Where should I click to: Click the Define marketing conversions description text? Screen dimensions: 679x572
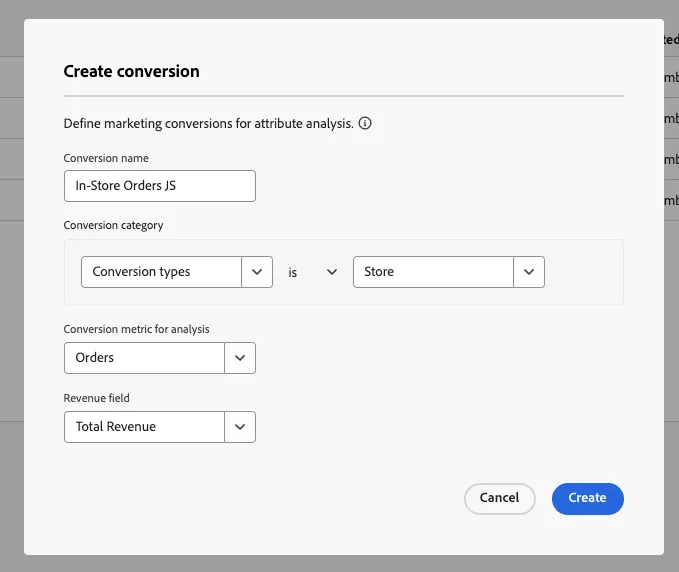click(209, 124)
